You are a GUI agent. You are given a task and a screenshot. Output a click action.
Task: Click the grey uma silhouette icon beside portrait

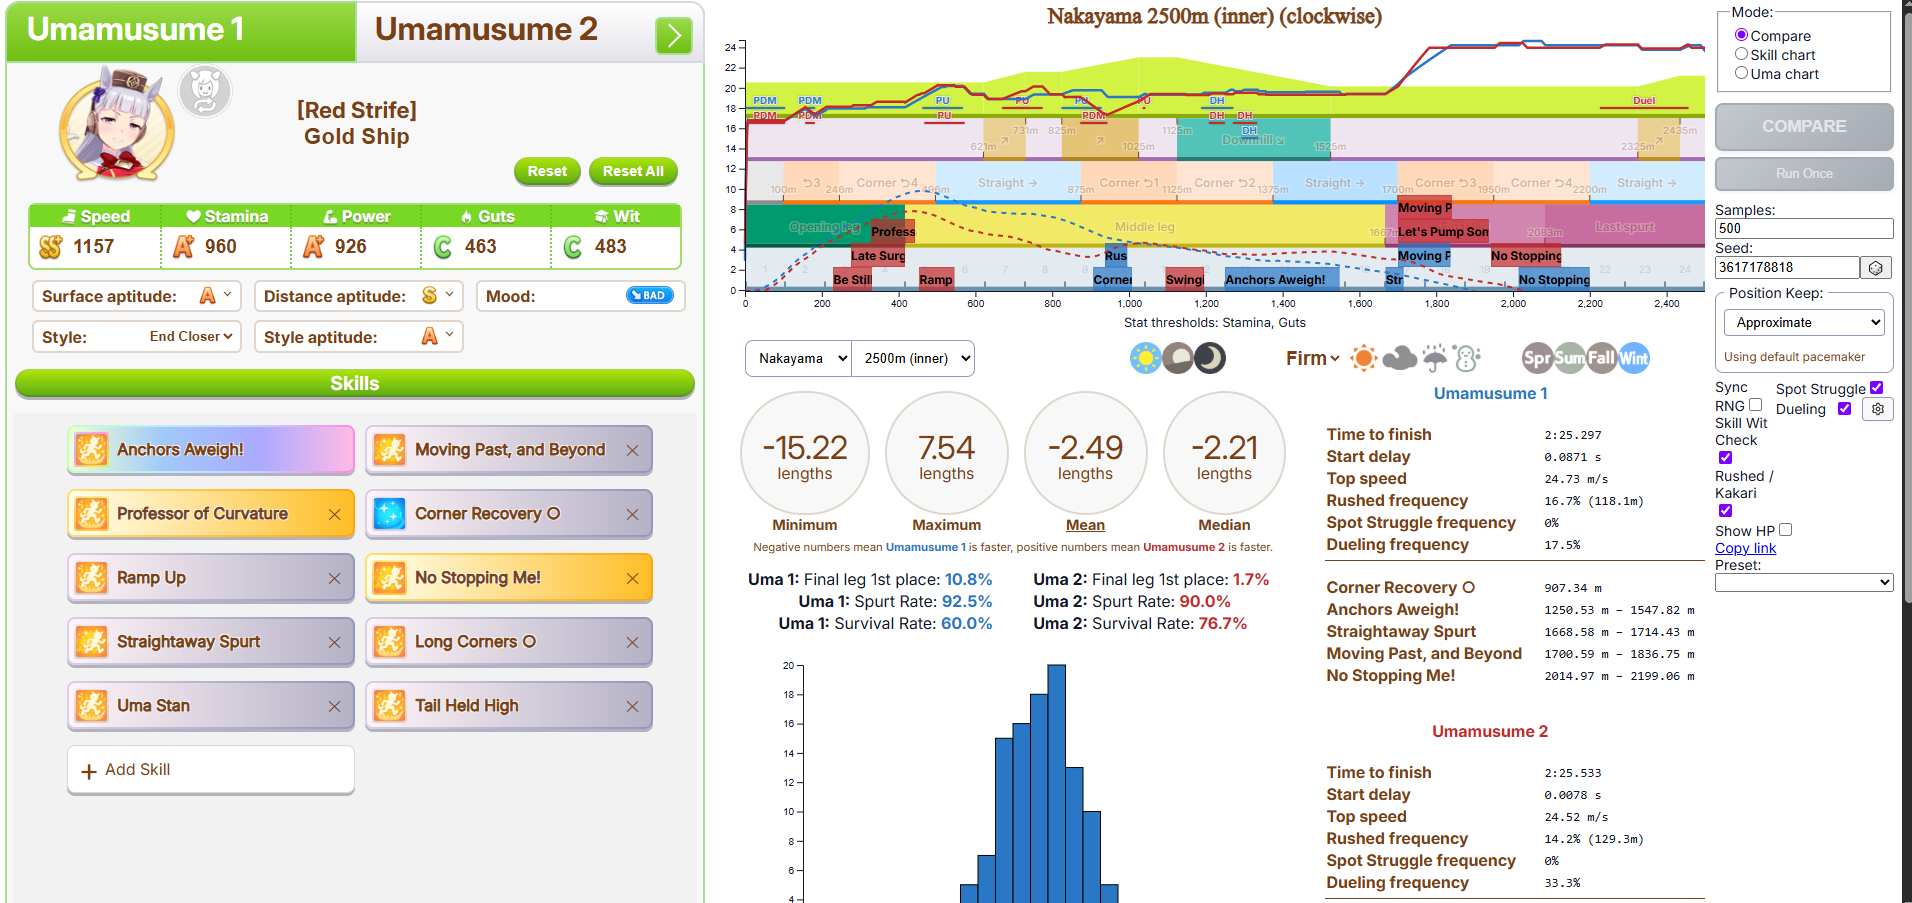(205, 92)
